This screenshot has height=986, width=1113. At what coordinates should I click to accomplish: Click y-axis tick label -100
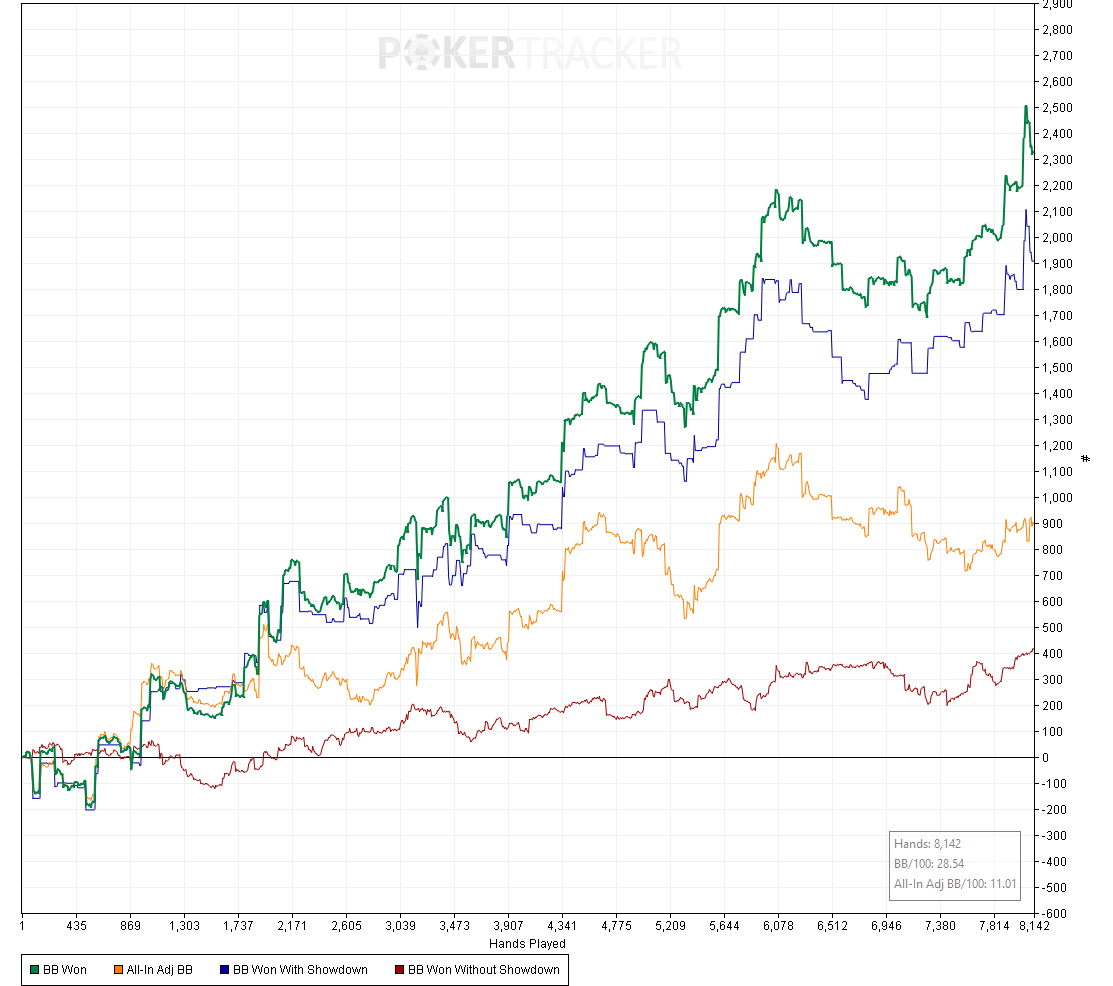1055,784
